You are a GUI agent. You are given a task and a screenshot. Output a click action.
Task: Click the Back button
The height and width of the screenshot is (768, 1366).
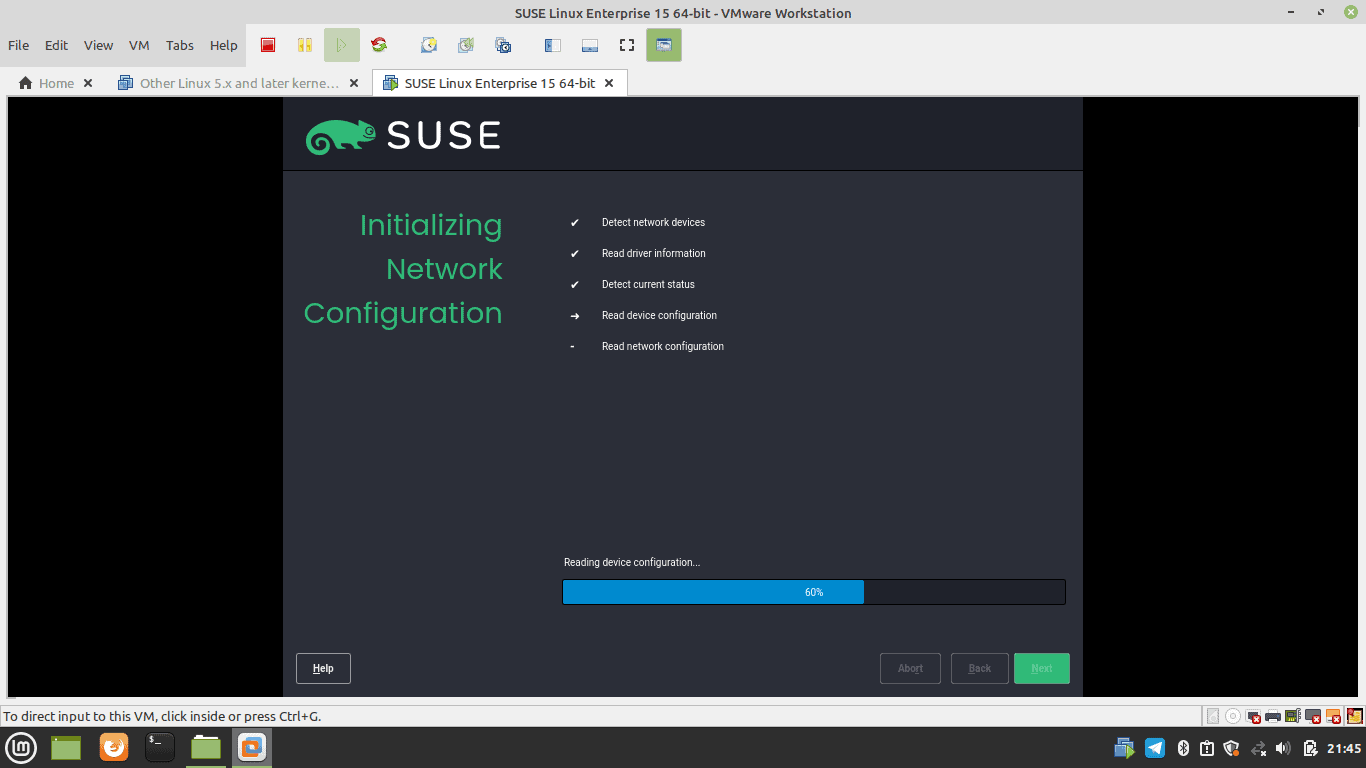(x=980, y=668)
